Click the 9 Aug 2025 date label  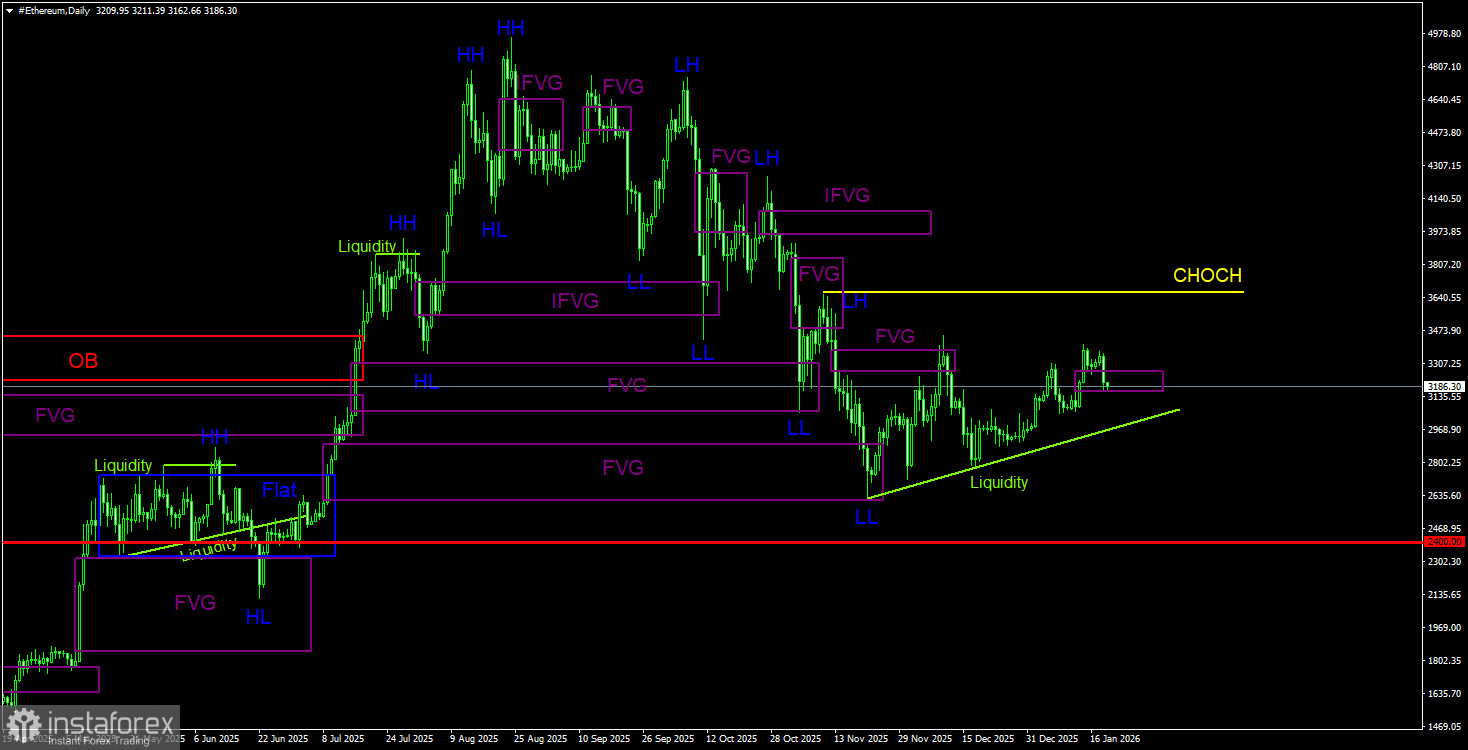click(x=474, y=739)
